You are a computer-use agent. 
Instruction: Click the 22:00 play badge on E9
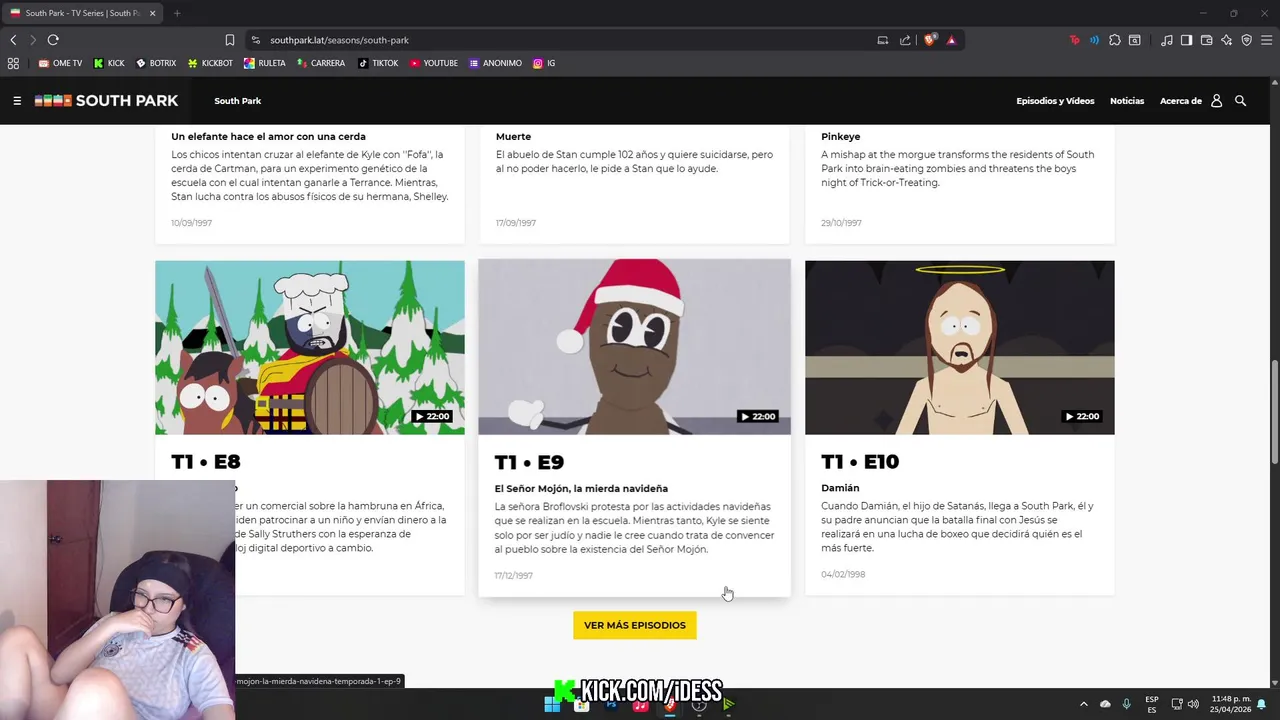(x=758, y=416)
